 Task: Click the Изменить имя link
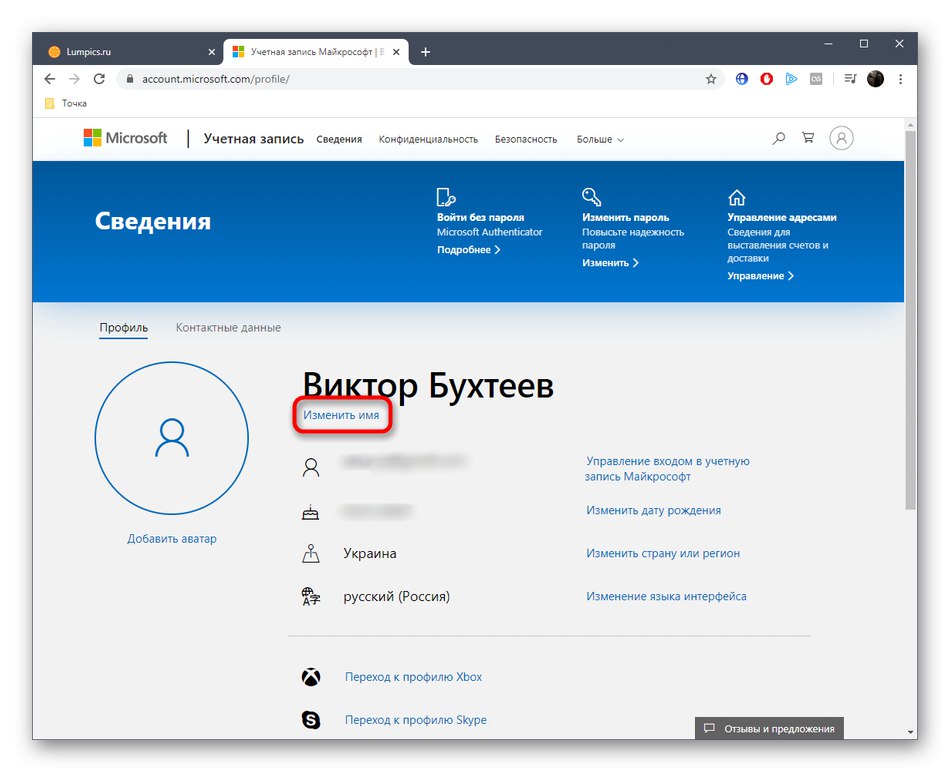point(341,415)
